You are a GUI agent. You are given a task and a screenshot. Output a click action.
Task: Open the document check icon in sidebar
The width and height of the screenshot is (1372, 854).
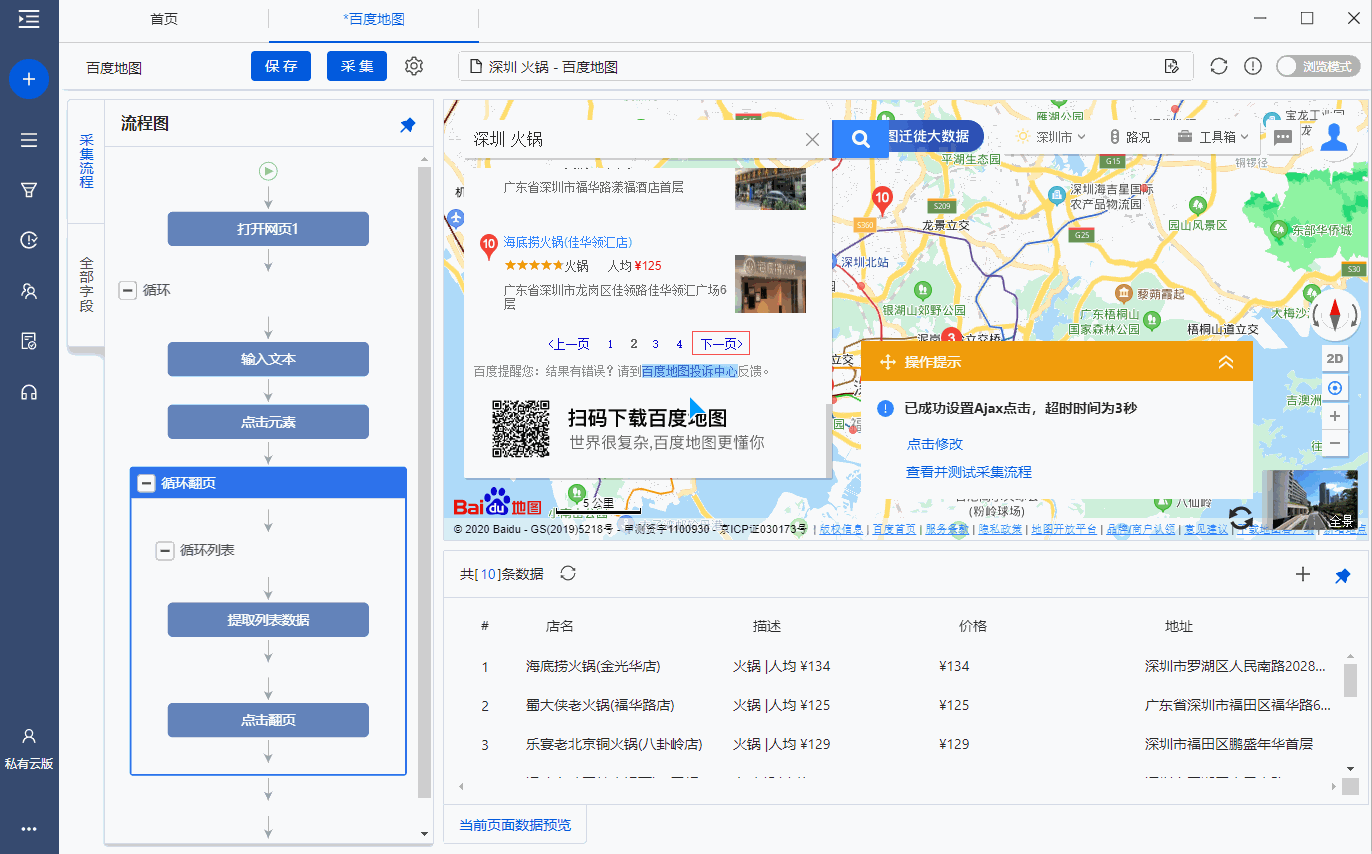point(29,342)
